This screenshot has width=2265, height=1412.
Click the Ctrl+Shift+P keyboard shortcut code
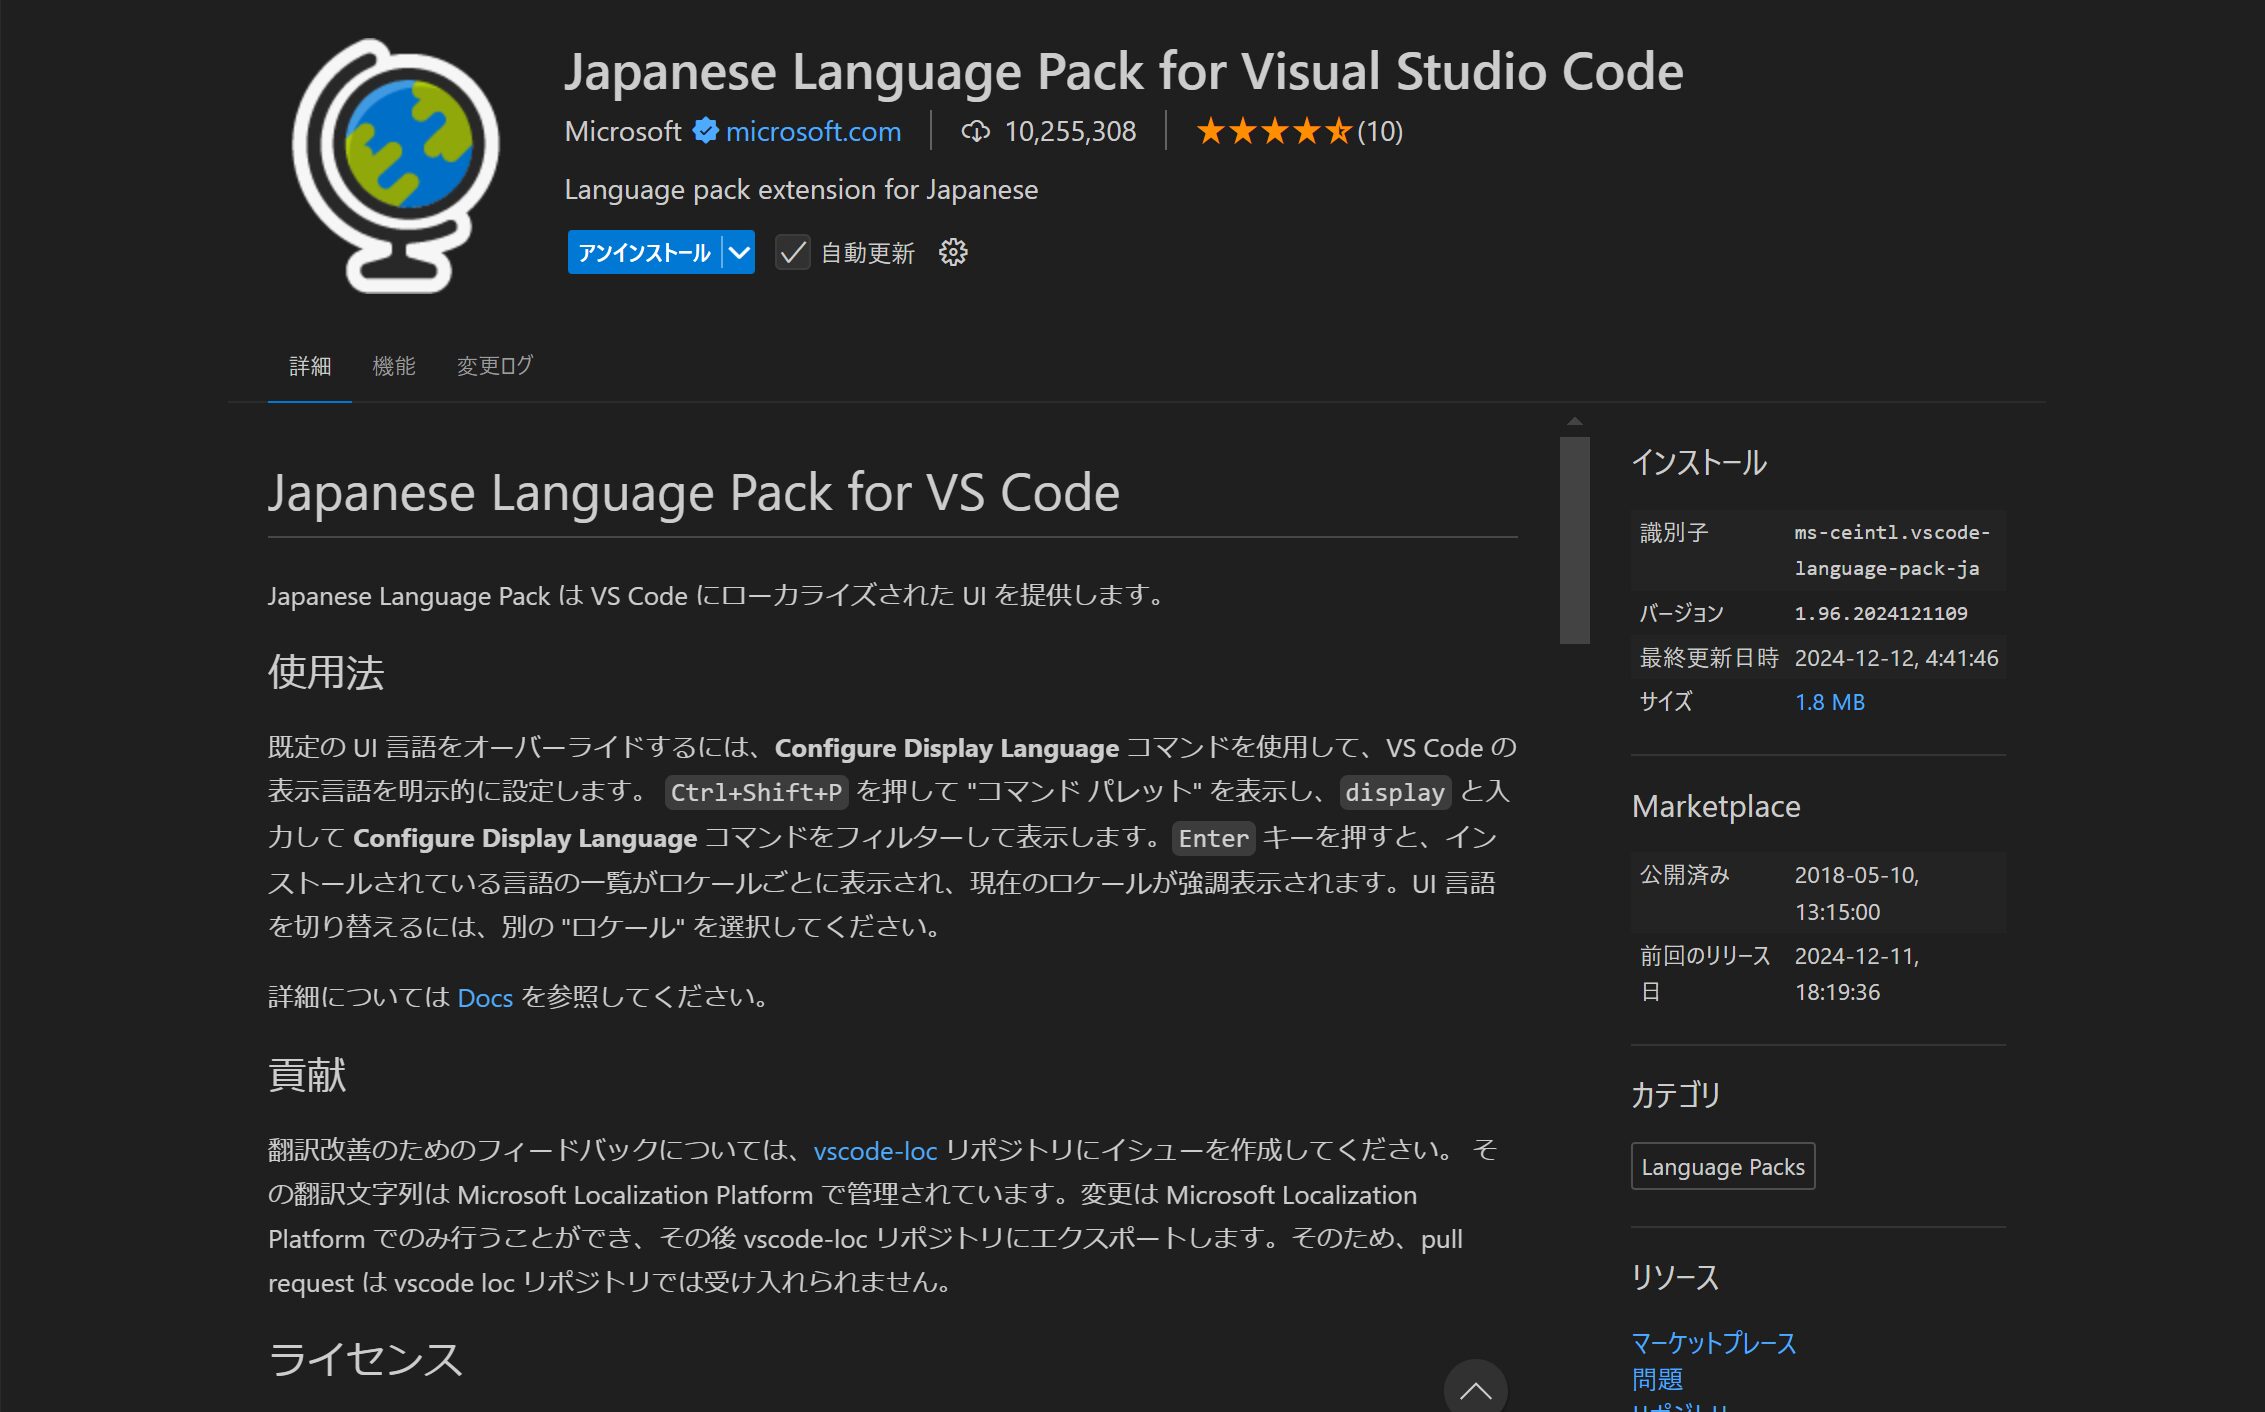coord(756,792)
